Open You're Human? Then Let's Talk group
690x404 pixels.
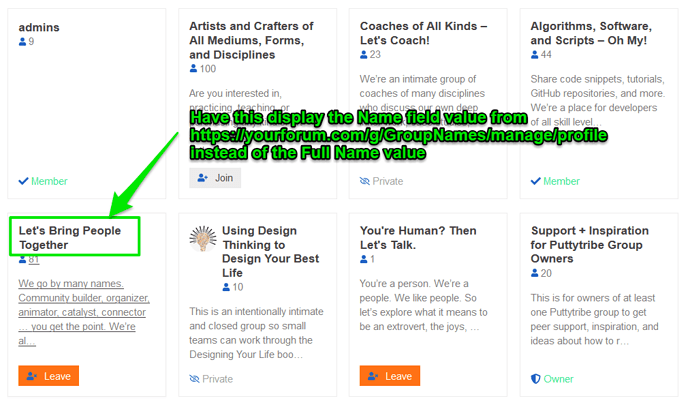(418, 238)
